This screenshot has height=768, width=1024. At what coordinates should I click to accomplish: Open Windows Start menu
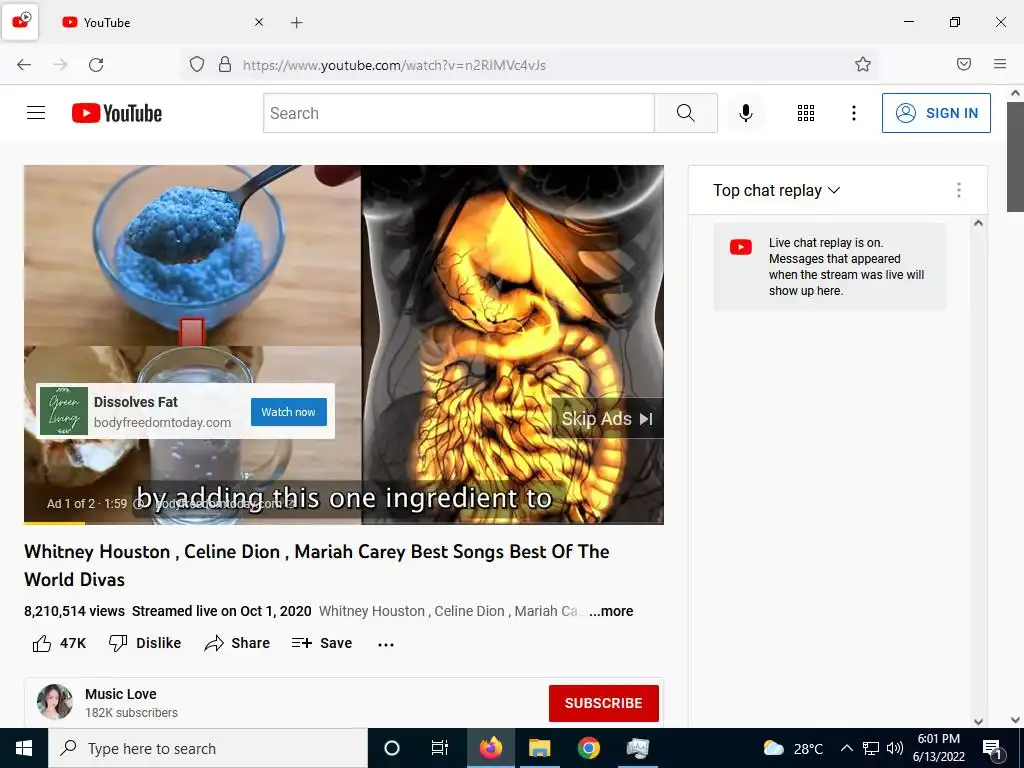click(24, 748)
